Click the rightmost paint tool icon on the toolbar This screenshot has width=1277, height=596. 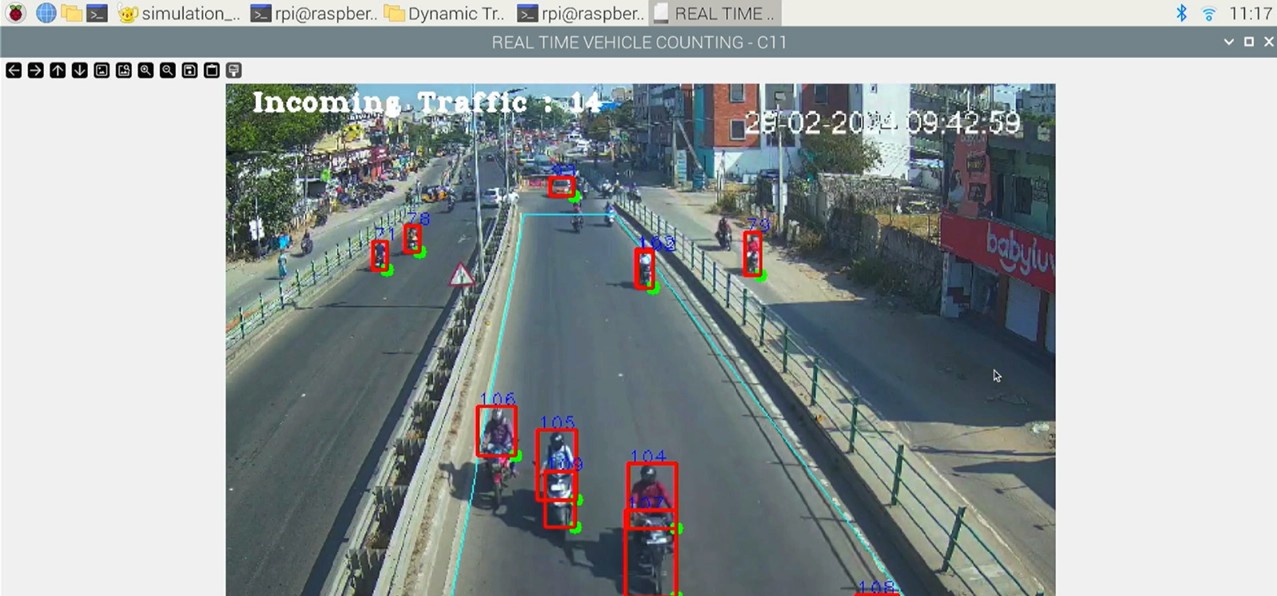pos(233,70)
